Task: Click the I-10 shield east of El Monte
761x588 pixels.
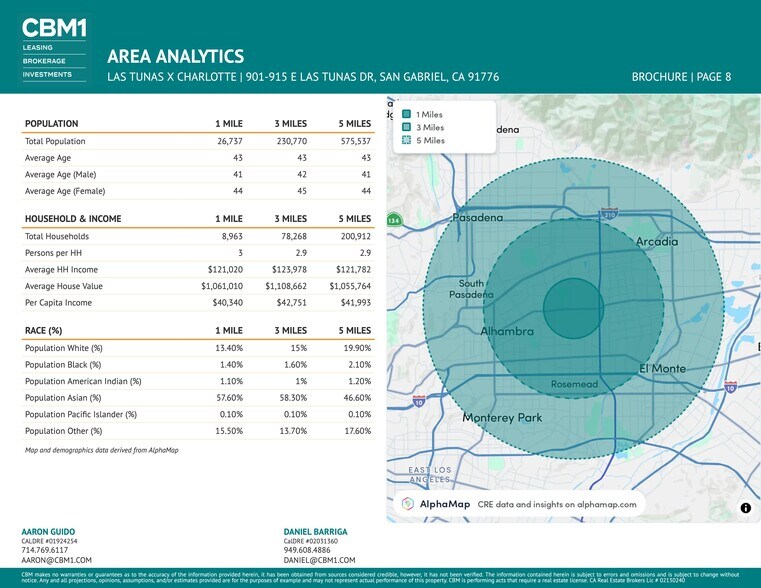Action: click(x=731, y=387)
